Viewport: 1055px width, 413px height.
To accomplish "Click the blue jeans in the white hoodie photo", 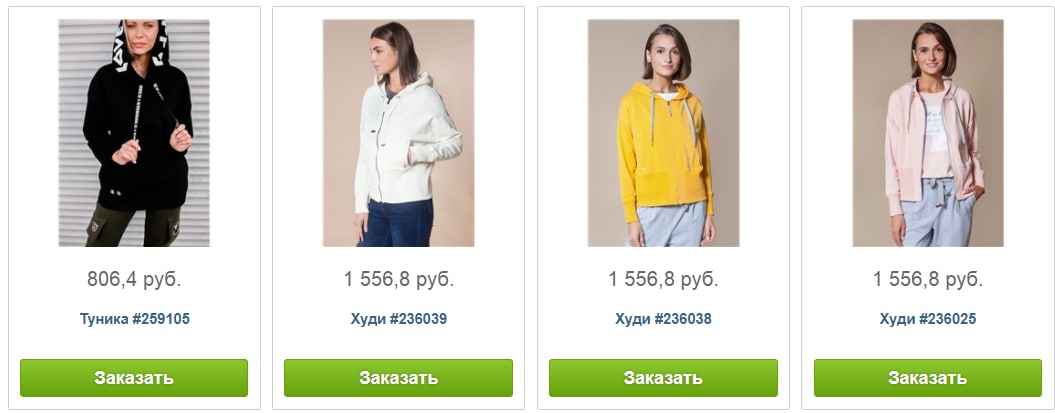I will [396, 223].
